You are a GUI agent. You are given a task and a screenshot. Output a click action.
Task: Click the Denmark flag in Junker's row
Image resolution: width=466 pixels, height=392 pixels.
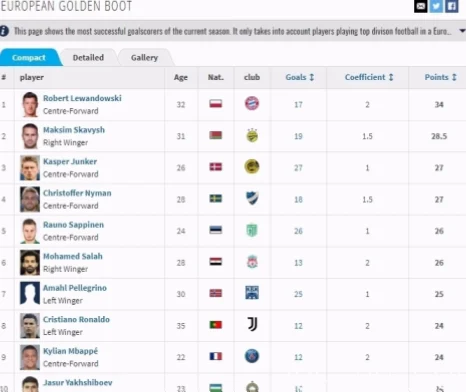[x=216, y=167]
